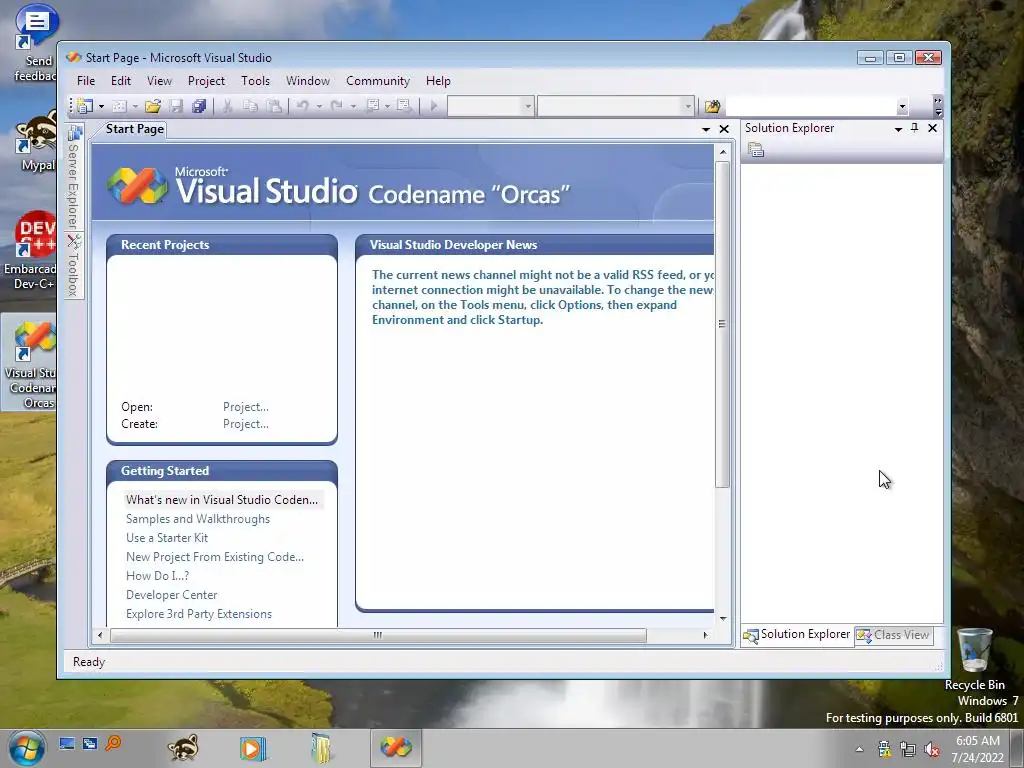Open Solution Explorer window position dropdown

pyautogui.click(x=899, y=129)
